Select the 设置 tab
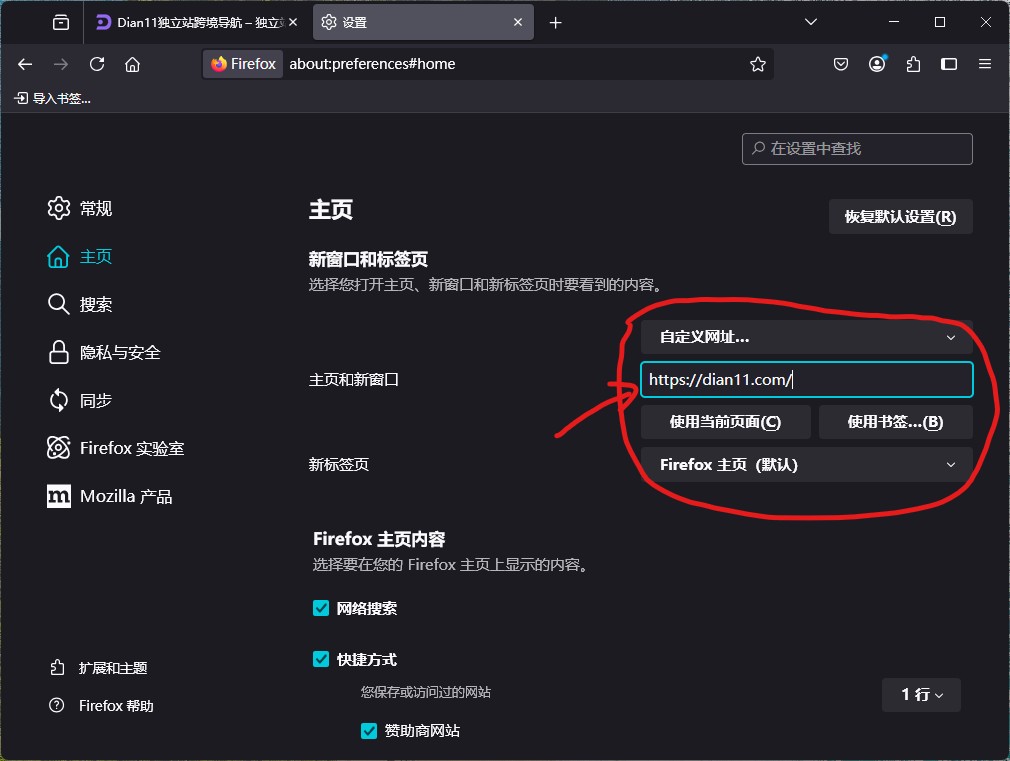Image resolution: width=1010 pixels, height=761 pixels. (423, 23)
